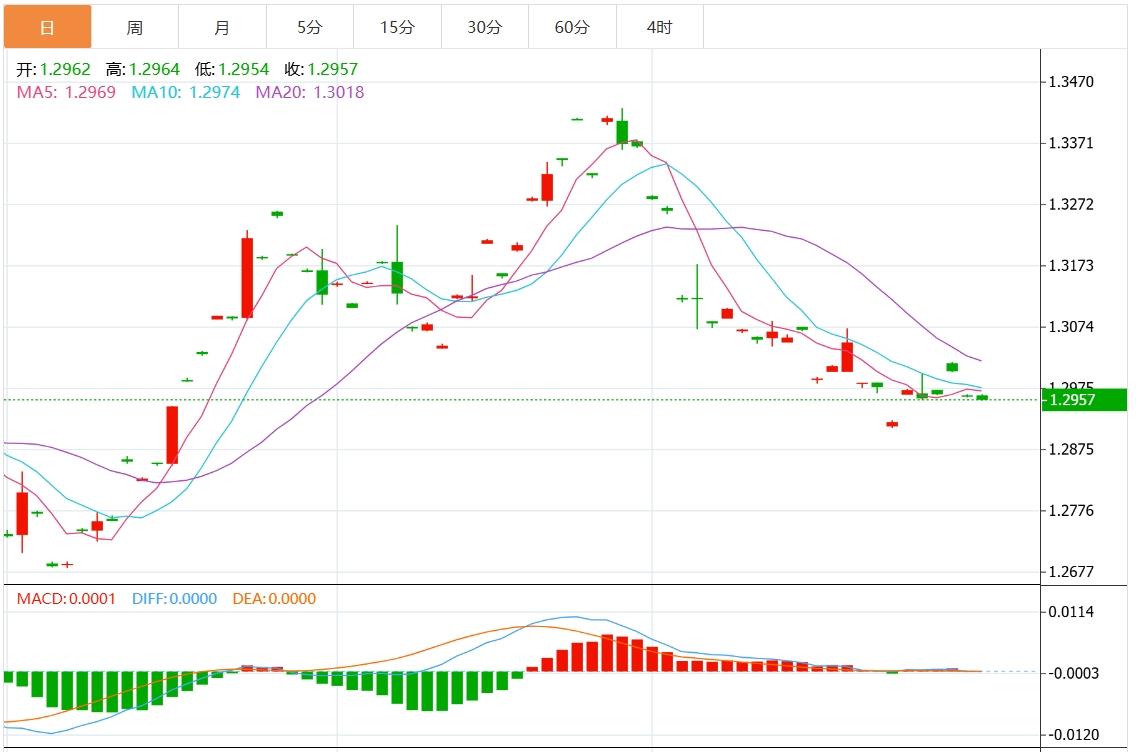Choose the 30分 chart interval
1136x752 pixels.
(484, 27)
